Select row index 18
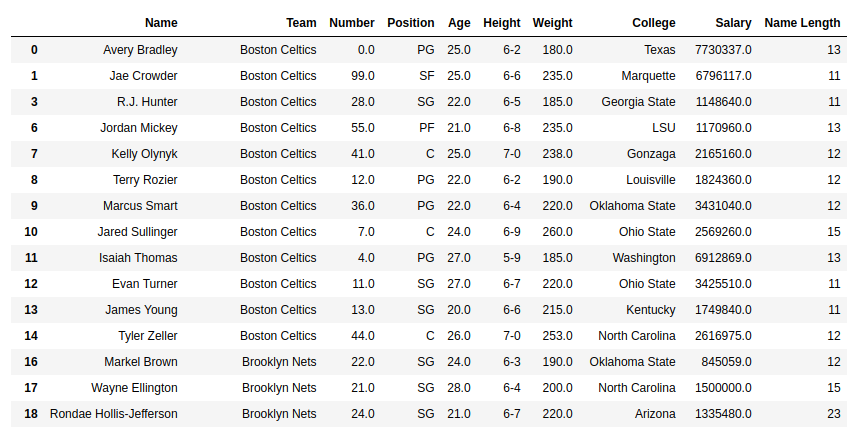The width and height of the screenshot is (851, 429). click(x=31, y=414)
